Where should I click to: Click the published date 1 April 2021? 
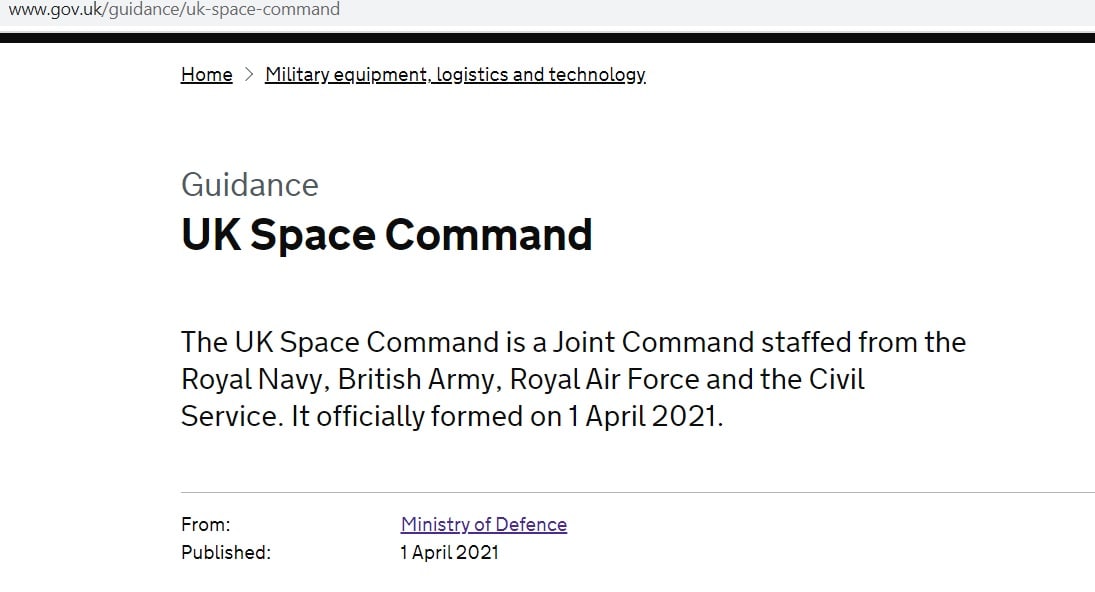pyautogui.click(x=449, y=553)
